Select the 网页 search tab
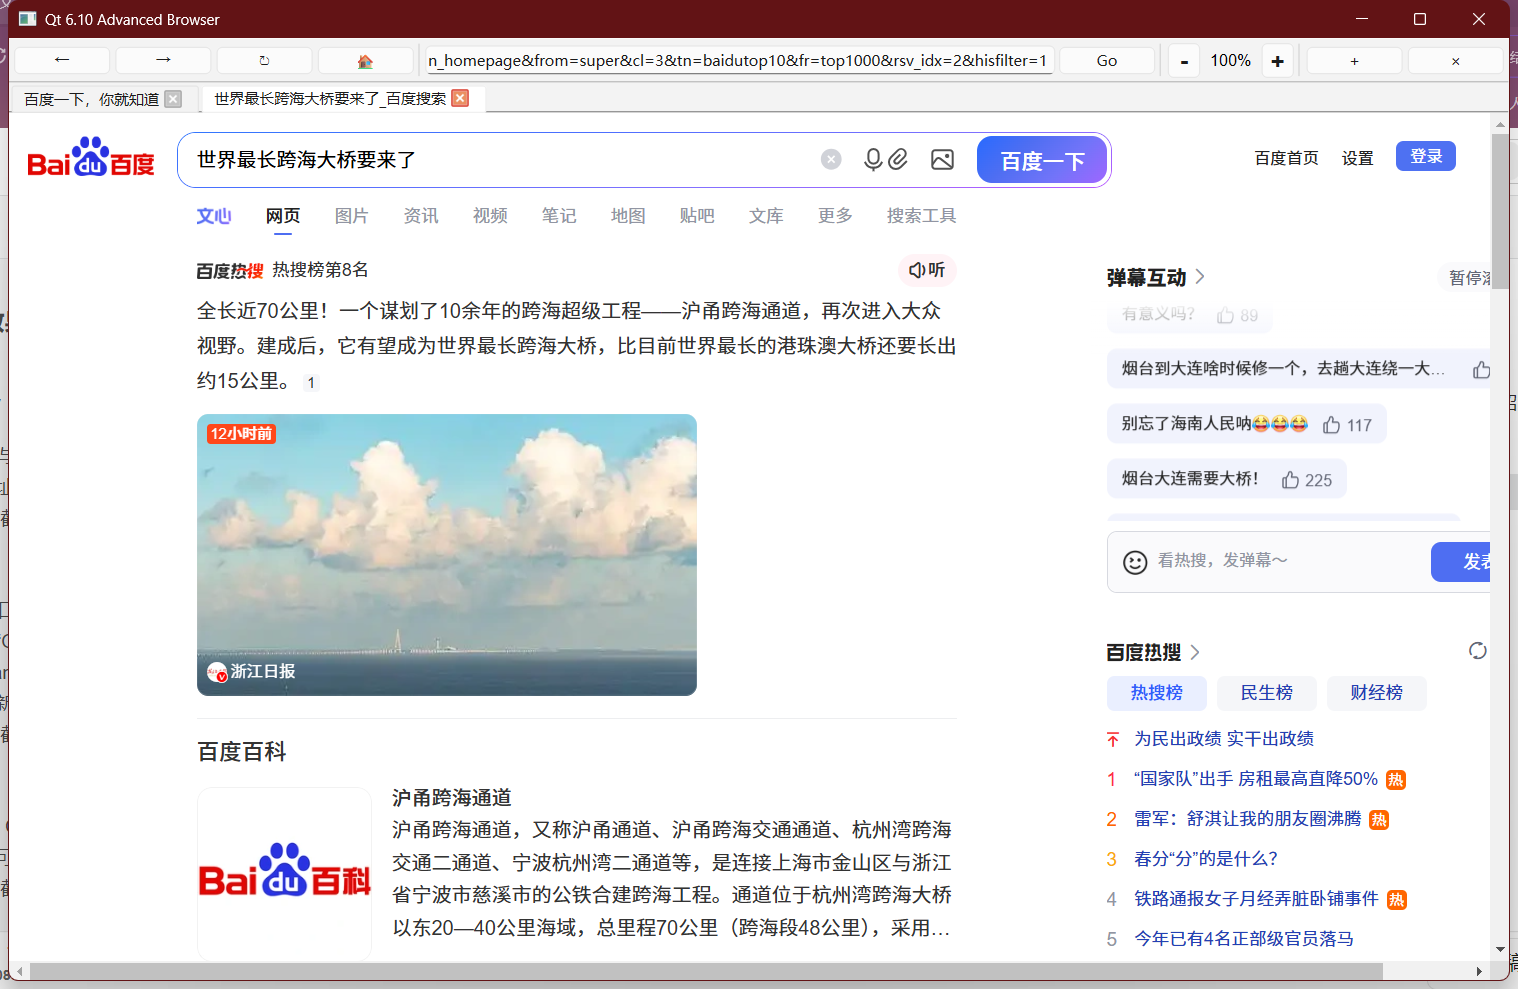1518x989 pixels. (x=283, y=216)
